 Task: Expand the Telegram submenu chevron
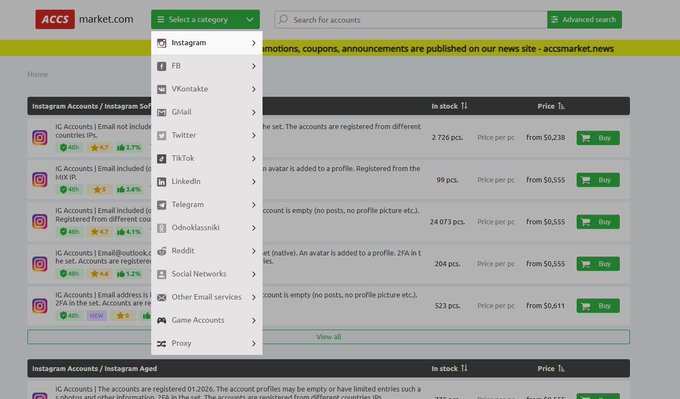pos(254,205)
